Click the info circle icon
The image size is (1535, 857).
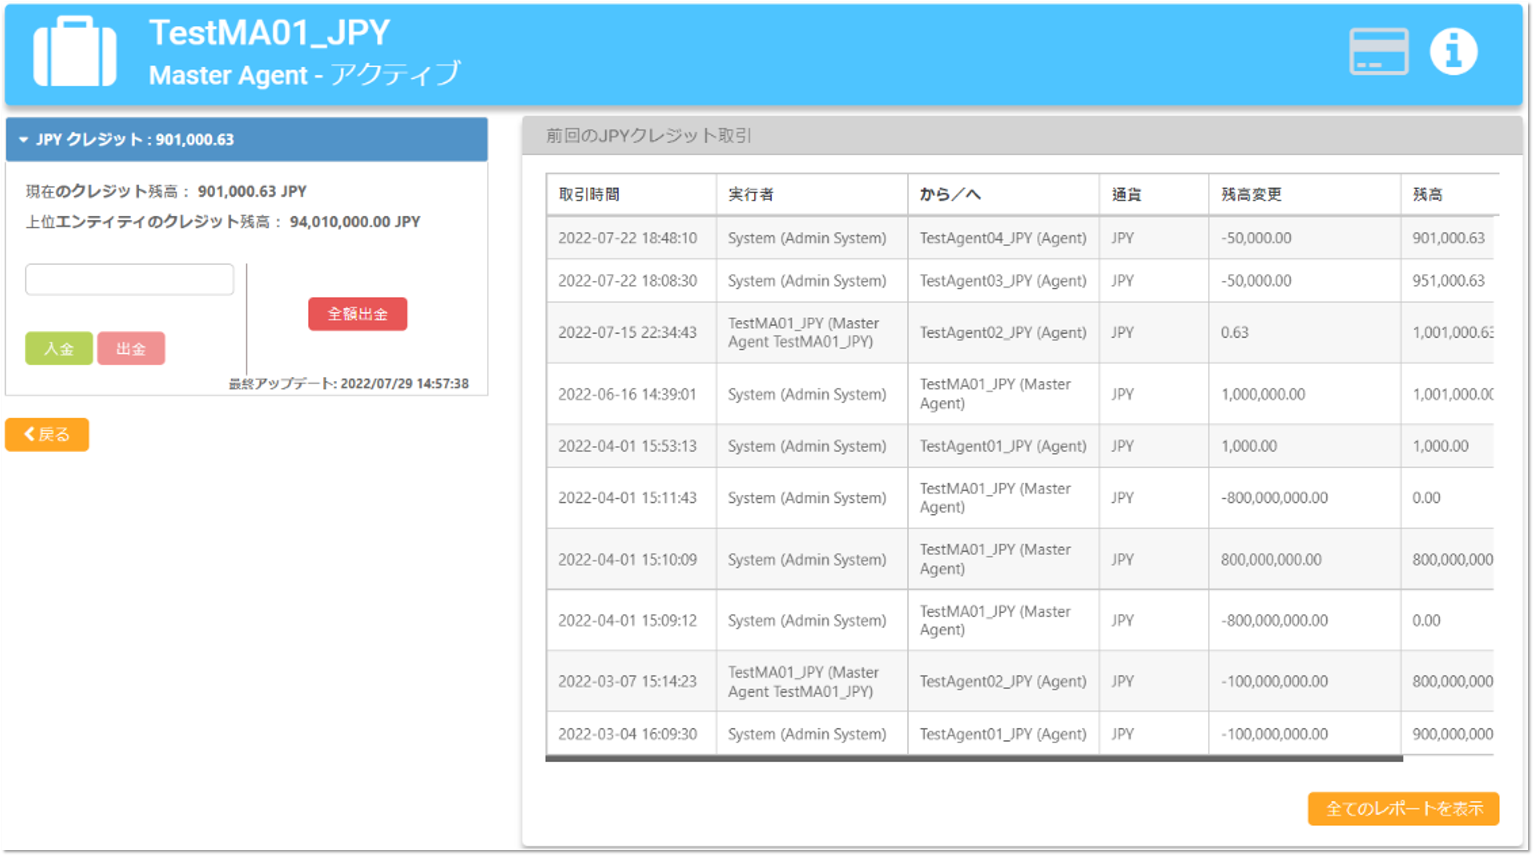(1453, 52)
